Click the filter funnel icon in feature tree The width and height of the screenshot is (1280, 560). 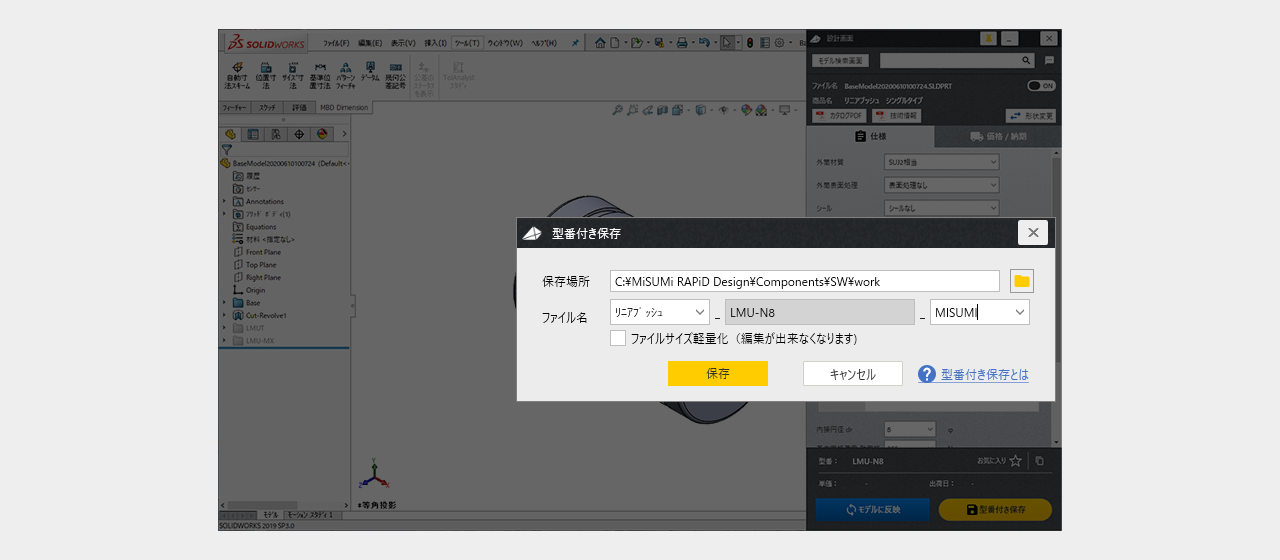coord(227,149)
